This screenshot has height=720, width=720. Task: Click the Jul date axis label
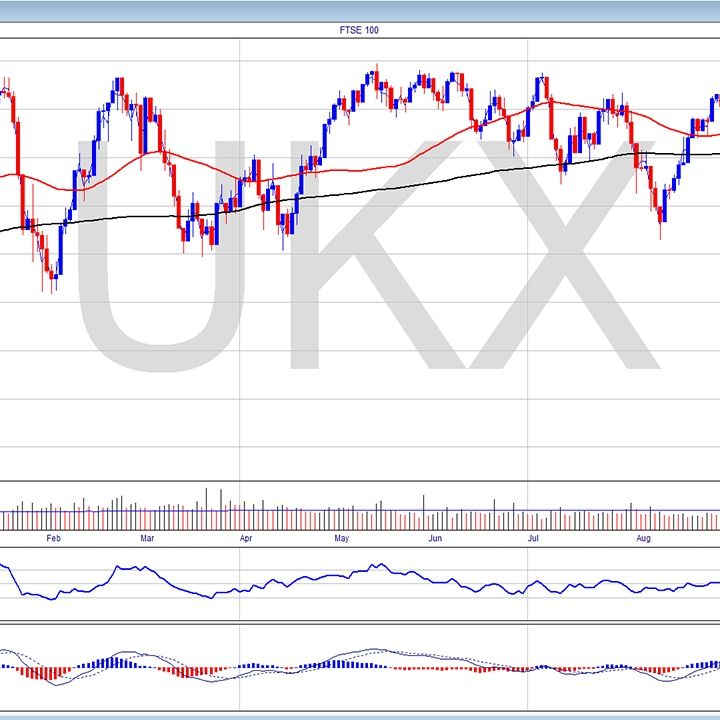pos(533,539)
